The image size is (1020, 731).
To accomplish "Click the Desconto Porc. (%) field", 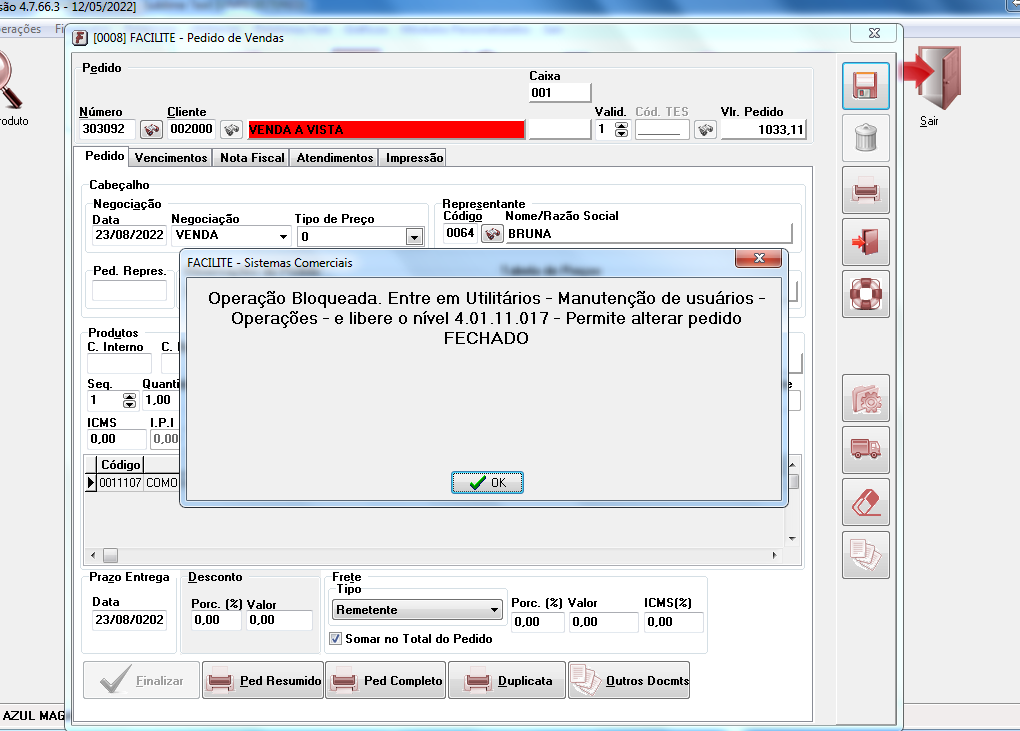I will (216, 620).
